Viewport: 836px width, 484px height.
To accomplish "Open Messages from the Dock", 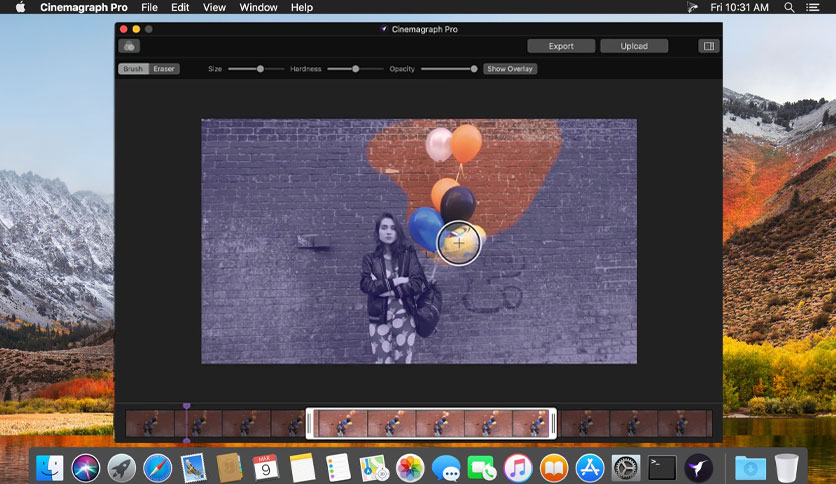I will click(446, 468).
